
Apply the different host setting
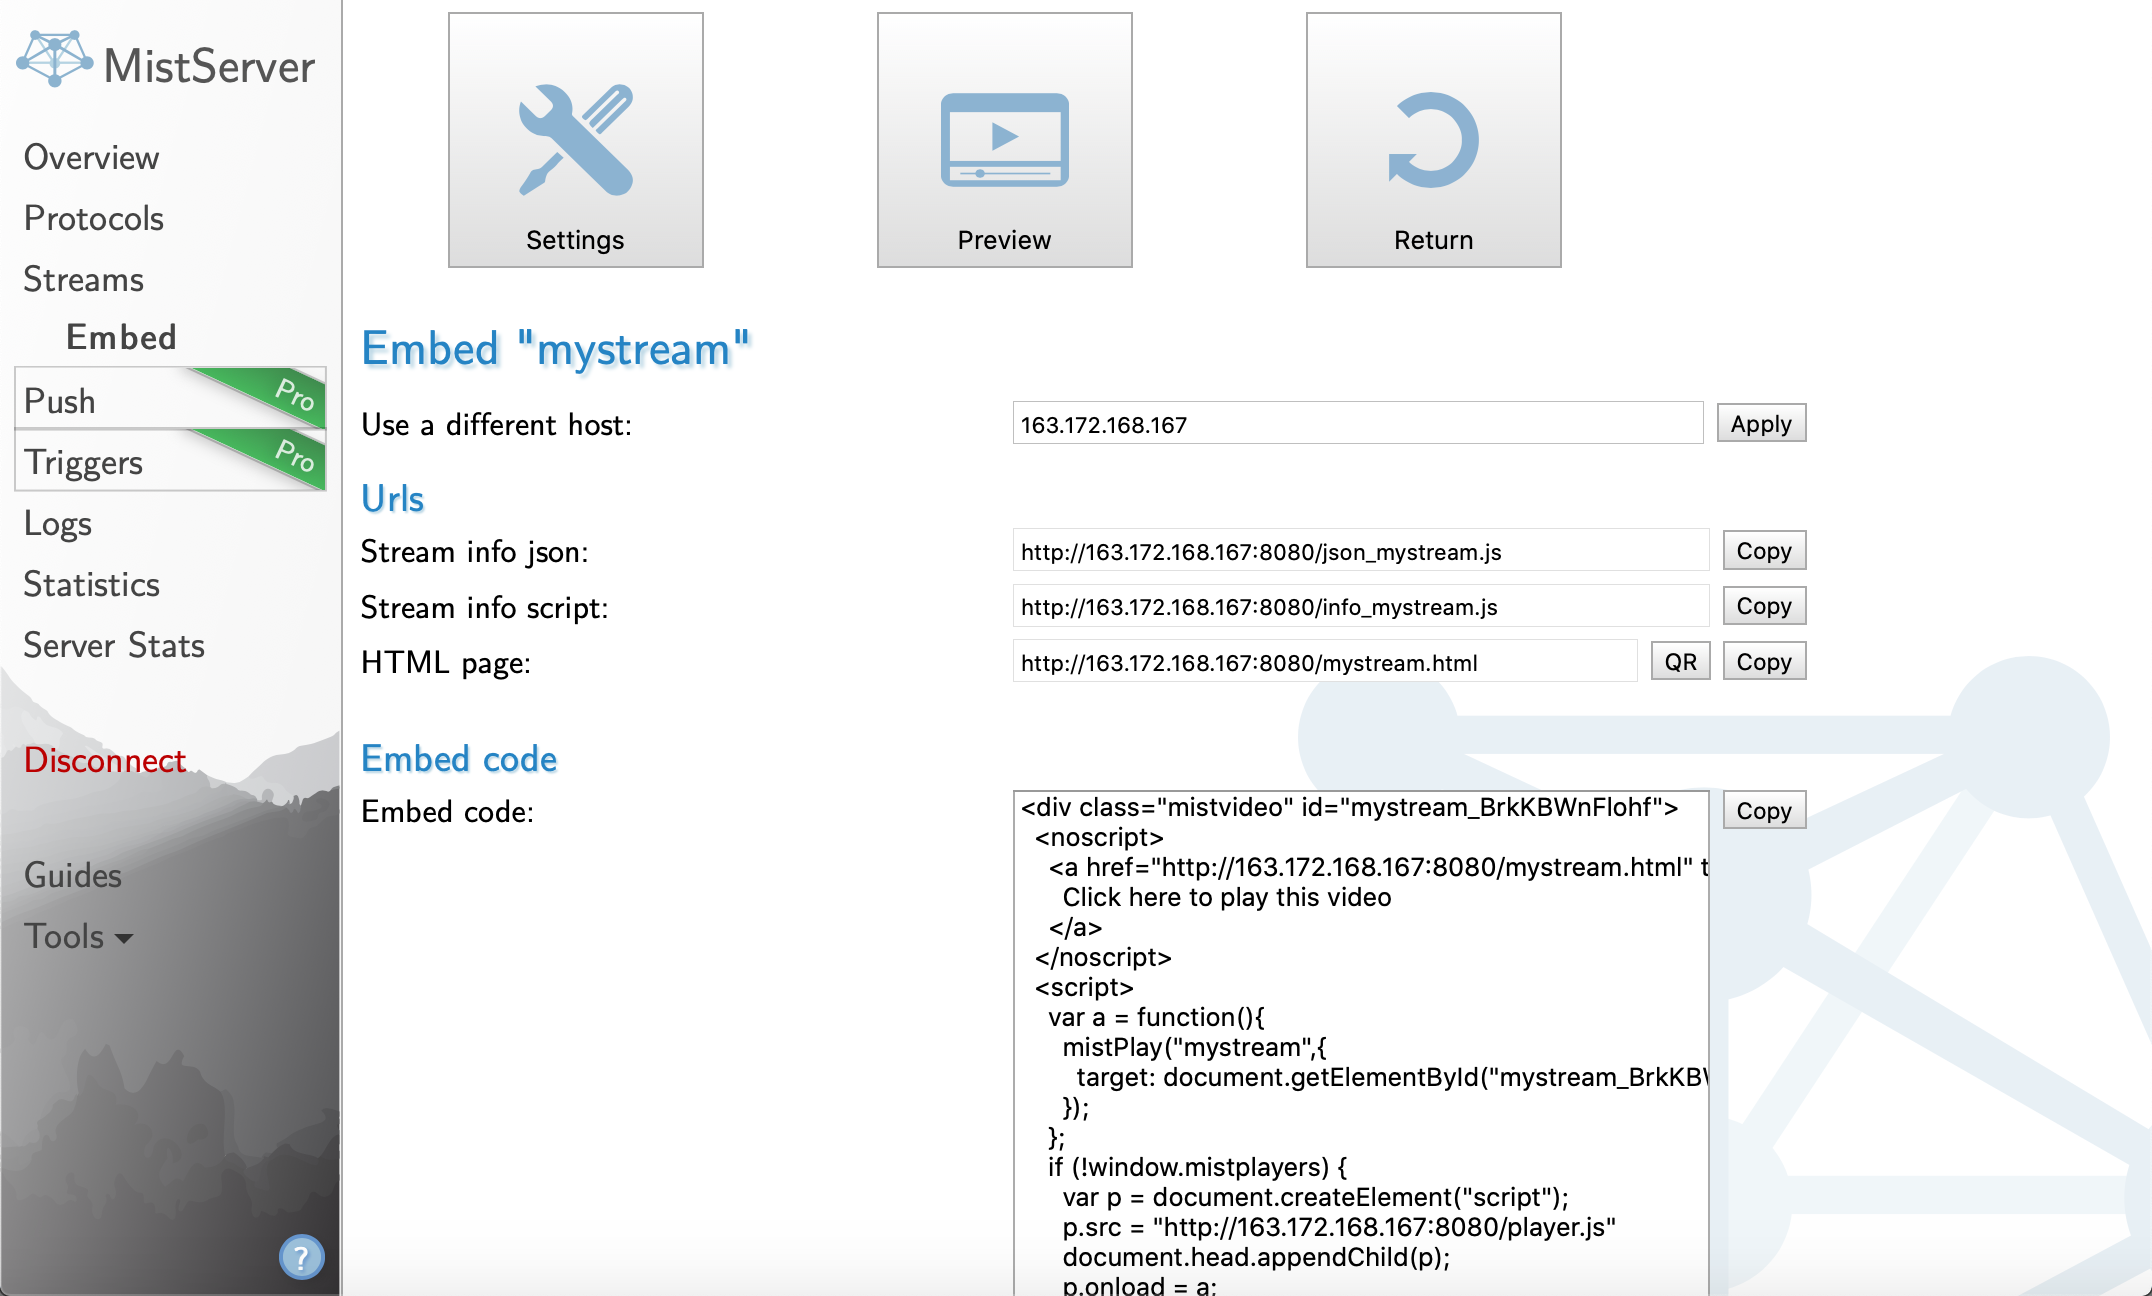point(1760,424)
